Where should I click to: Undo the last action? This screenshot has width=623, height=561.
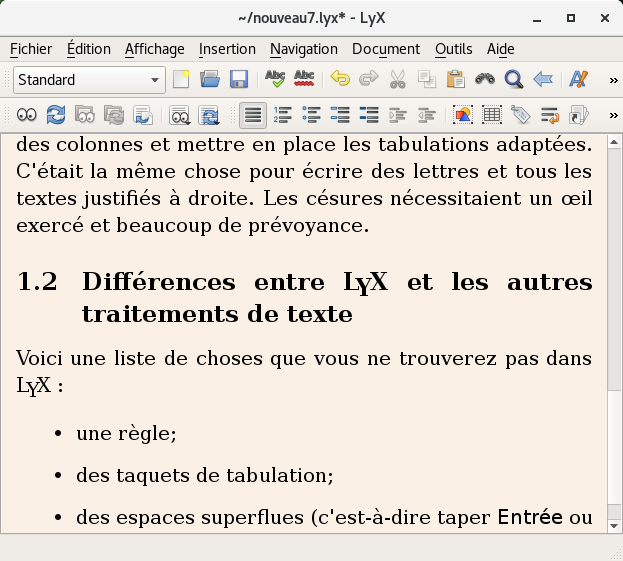pos(340,79)
